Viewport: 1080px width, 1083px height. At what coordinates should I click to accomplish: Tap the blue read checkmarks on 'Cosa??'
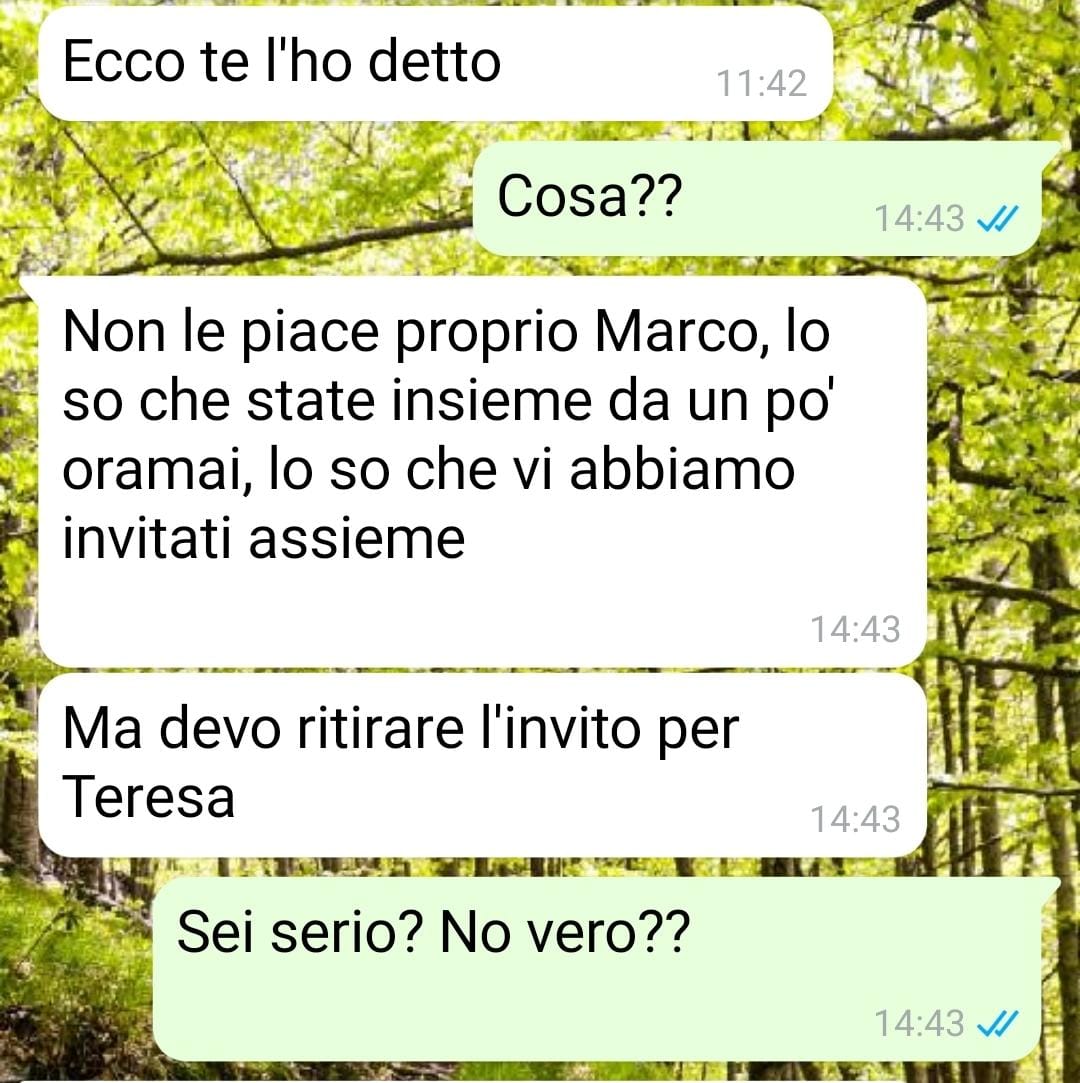click(x=998, y=219)
